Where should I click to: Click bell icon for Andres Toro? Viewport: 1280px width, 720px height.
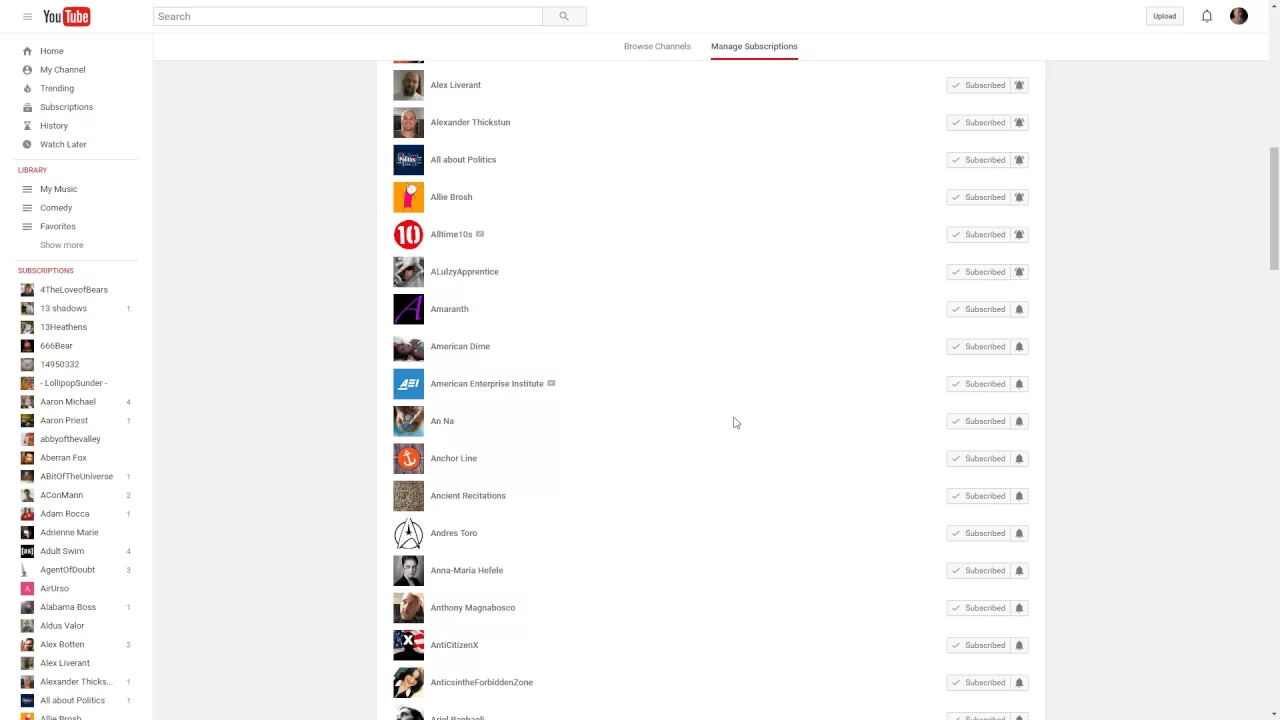pos(1019,533)
